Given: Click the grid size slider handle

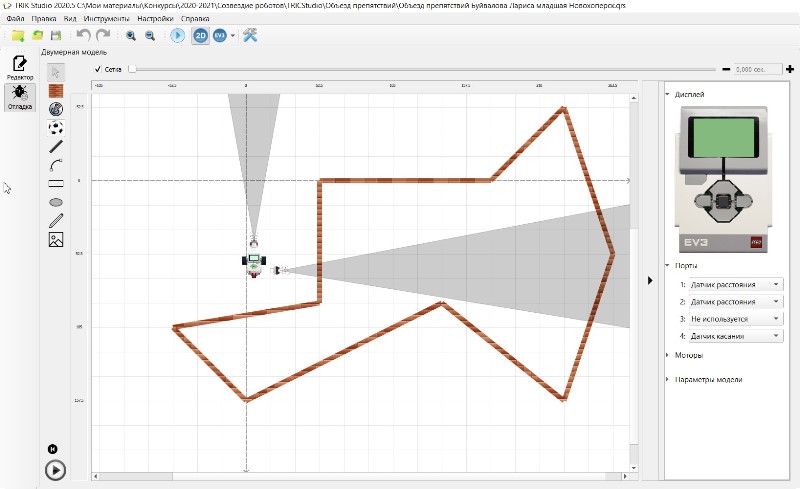Looking at the screenshot, I should click(131, 69).
